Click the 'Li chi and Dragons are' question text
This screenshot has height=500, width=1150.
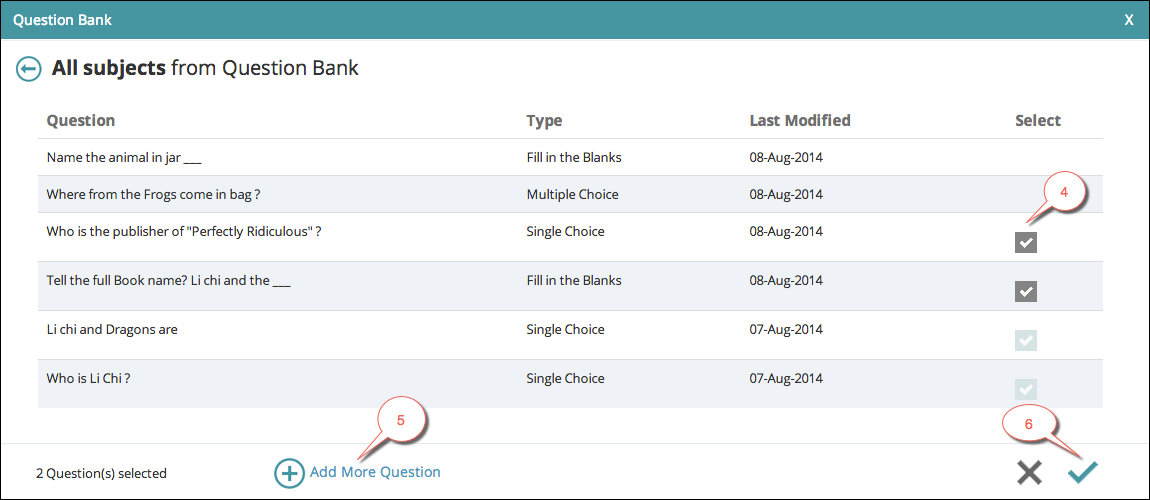pyautogui.click(x=112, y=330)
